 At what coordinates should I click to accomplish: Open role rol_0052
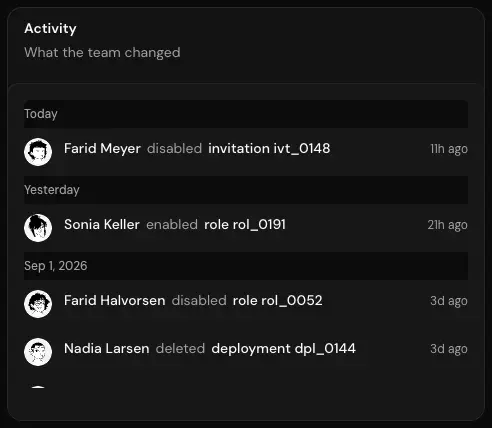[278, 301]
